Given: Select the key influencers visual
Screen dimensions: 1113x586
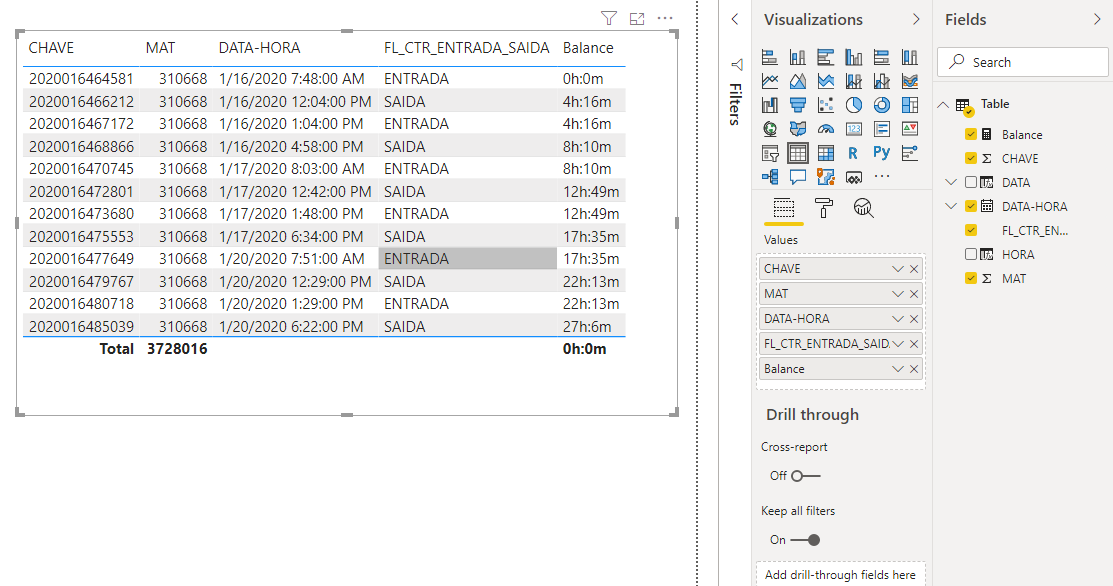Looking at the screenshot, I should pyautogui.click(x=910, y=153).
